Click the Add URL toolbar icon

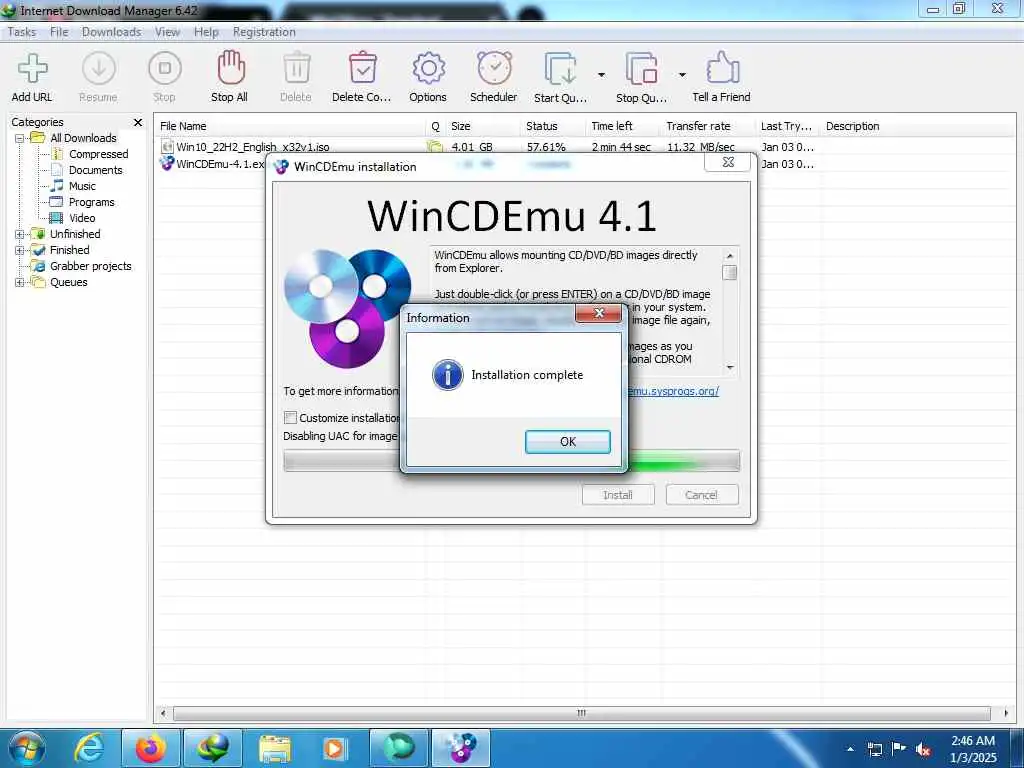[x=32, y=69]
